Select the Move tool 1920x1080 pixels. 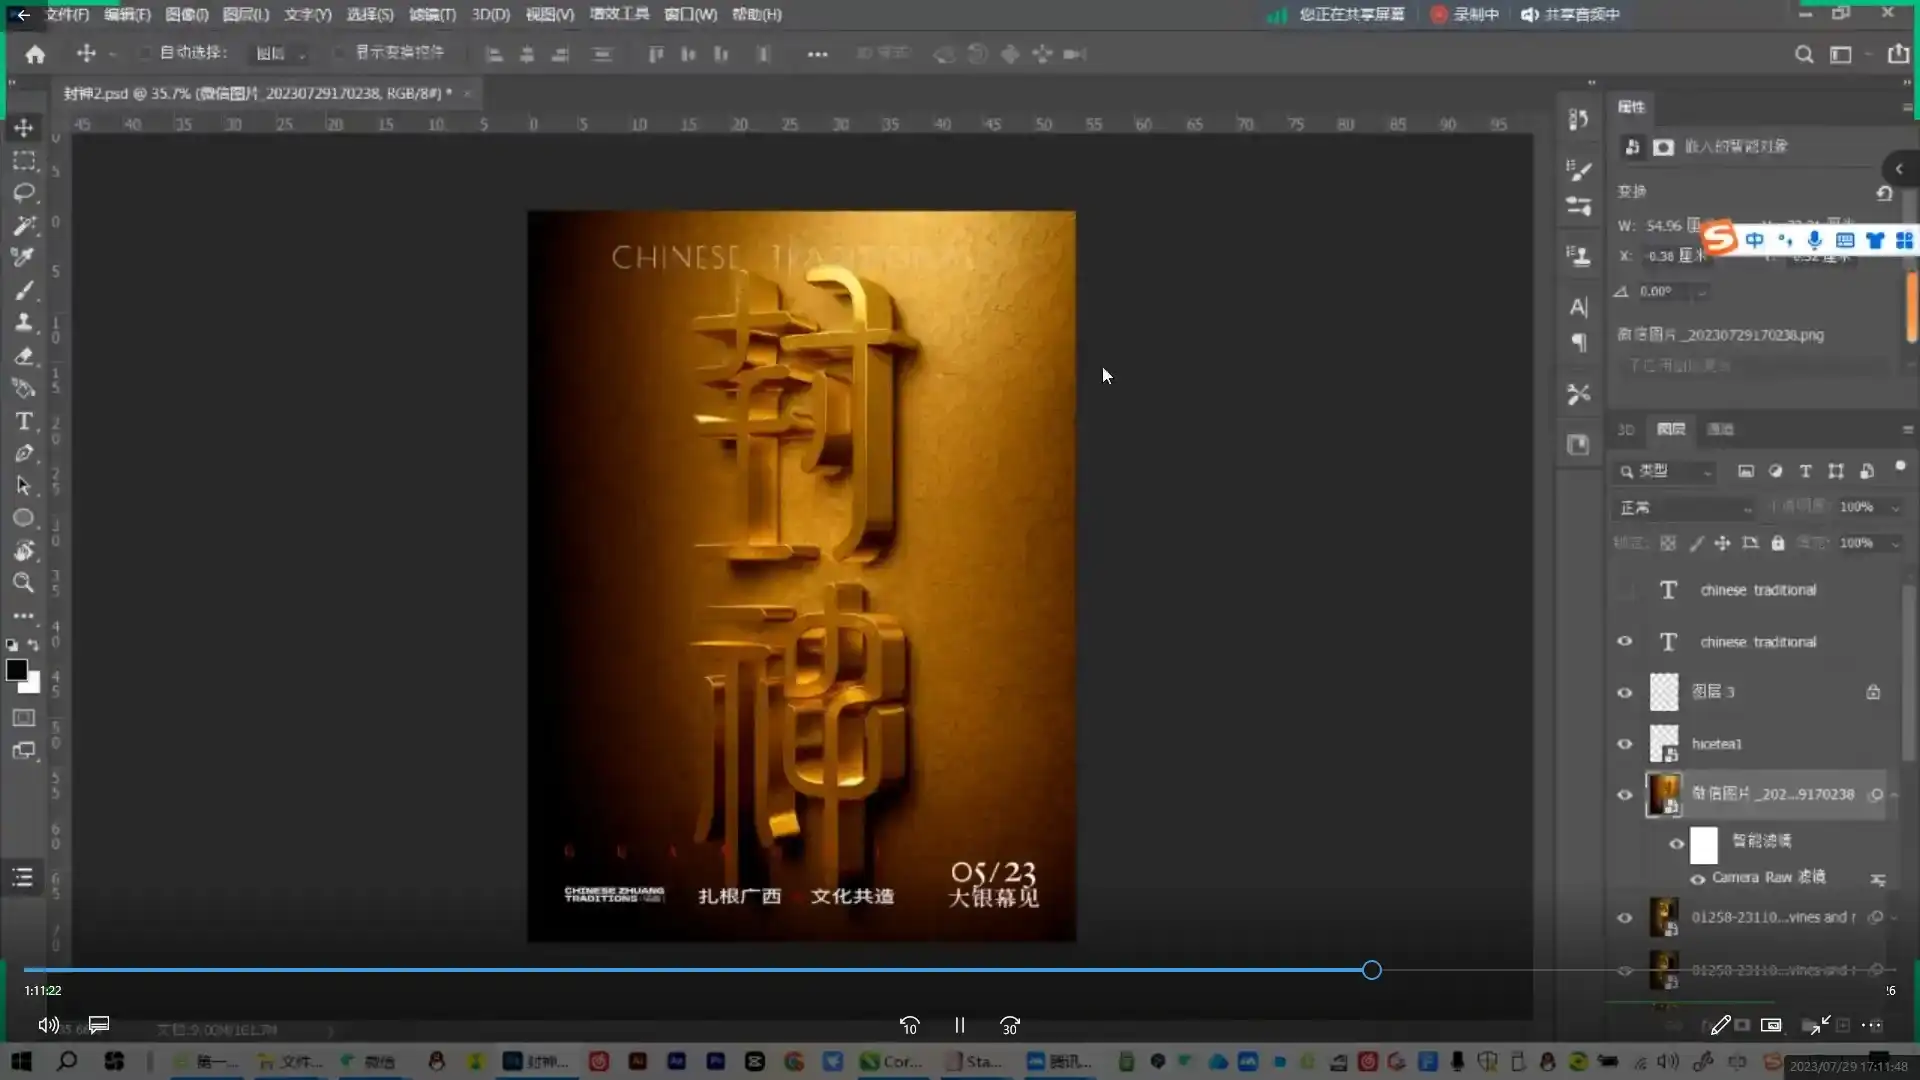coord(24,127)
